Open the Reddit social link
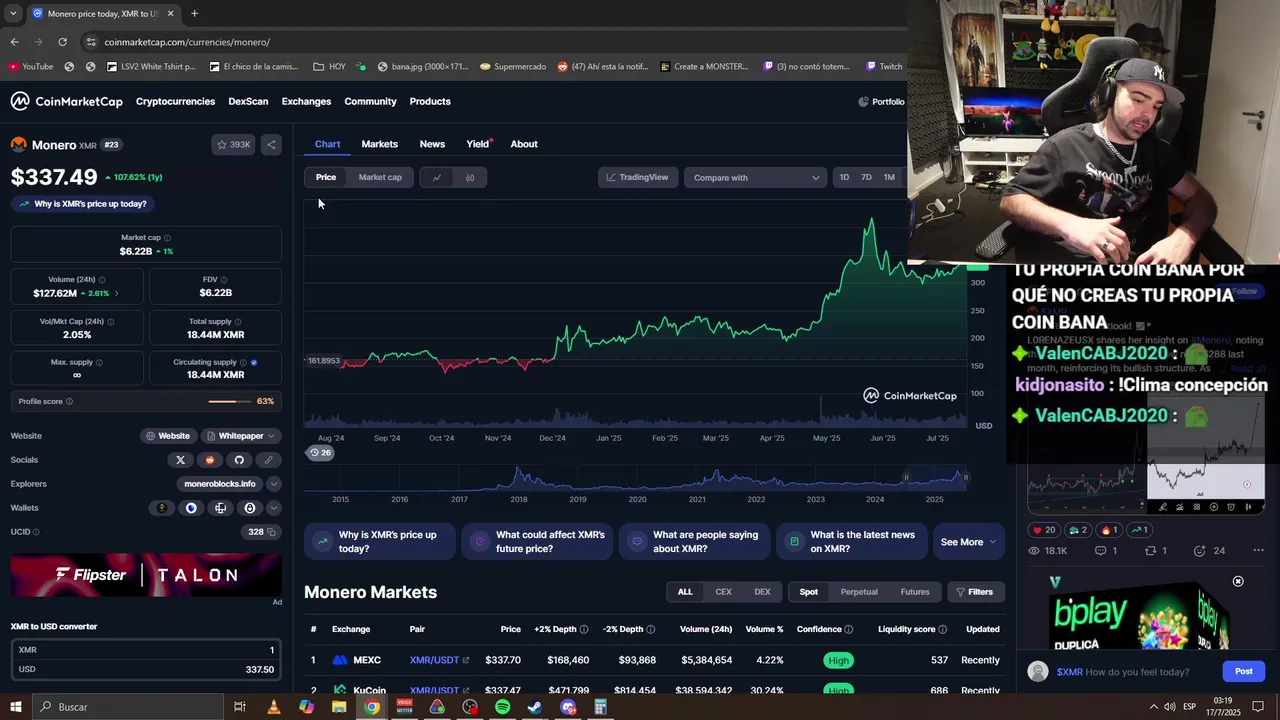 [209, 460]
